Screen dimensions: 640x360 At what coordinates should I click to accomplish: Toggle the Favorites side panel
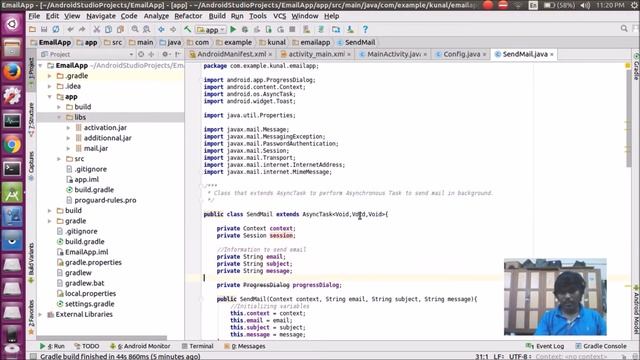click(31, 317)
